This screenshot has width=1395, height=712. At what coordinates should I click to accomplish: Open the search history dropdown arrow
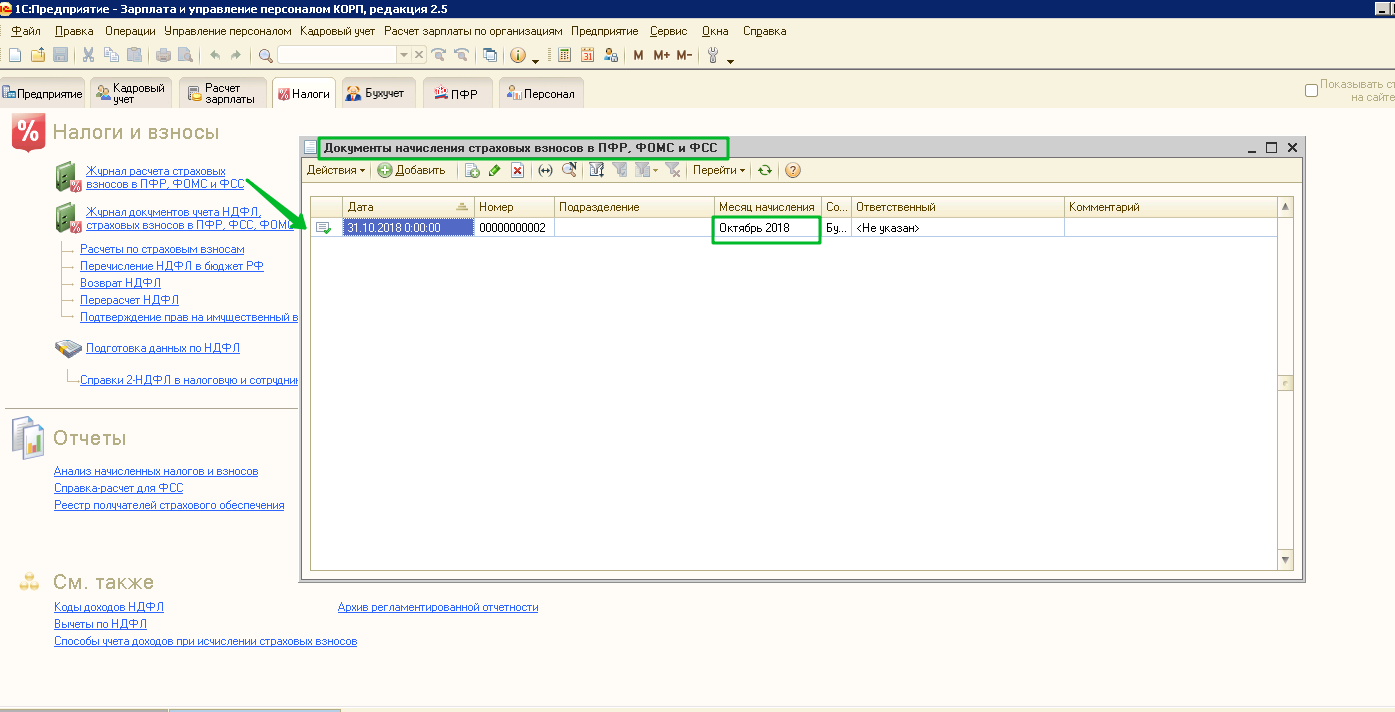(x=404, y=55)
